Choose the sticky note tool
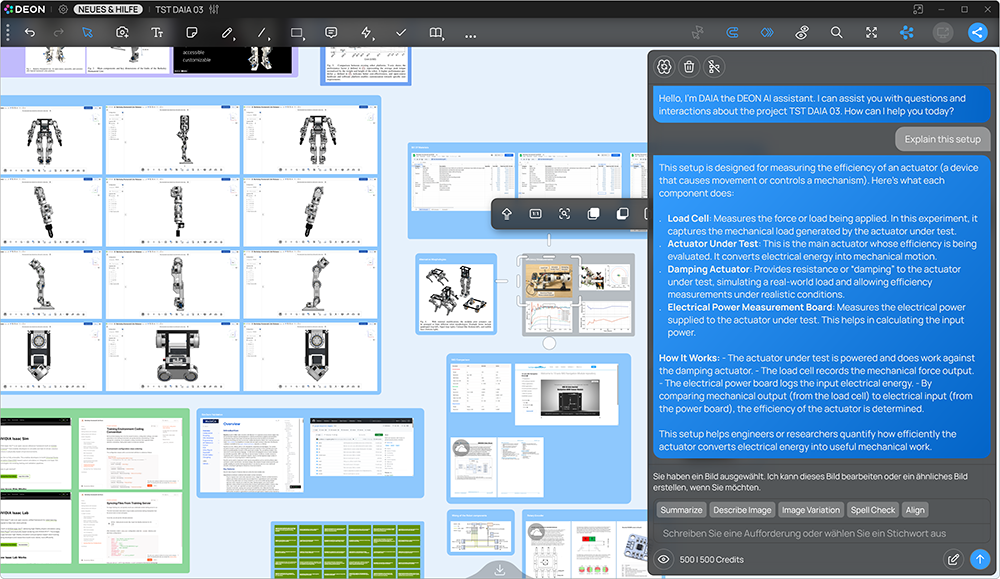The height and width of the screenshot is (579, 1000). click(192, 33)
